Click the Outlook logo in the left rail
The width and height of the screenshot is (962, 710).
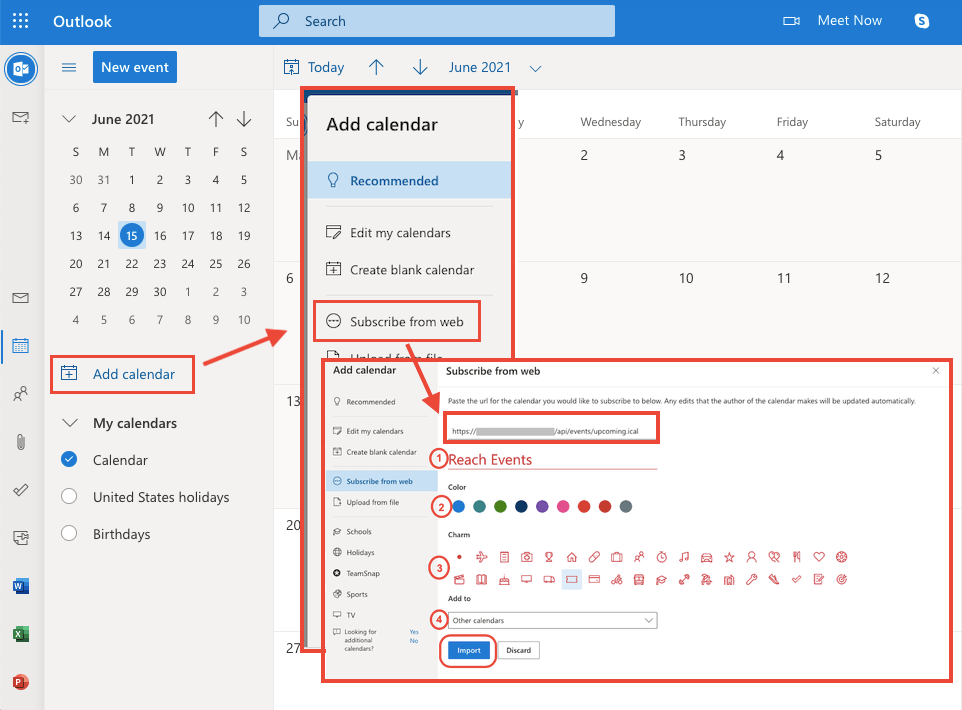tap(21, 69)
